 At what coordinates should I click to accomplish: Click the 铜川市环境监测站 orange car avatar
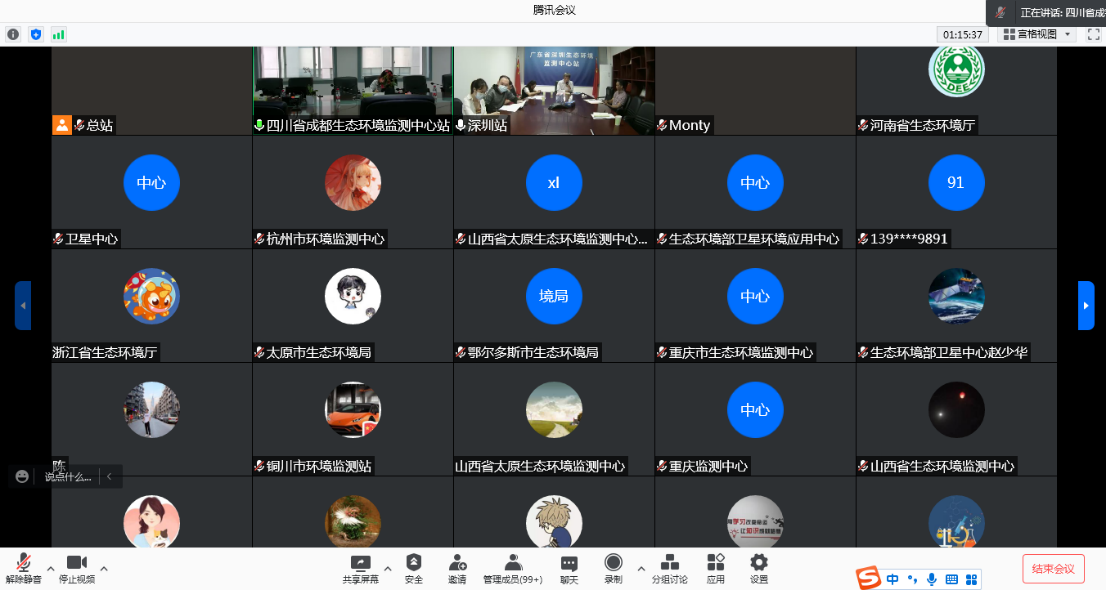pos(353,410)
